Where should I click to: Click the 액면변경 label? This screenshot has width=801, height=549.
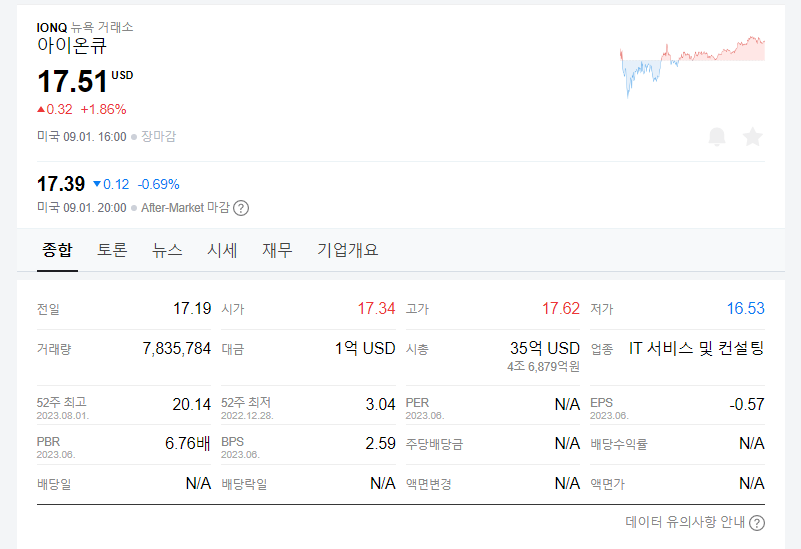pos(429,484)
